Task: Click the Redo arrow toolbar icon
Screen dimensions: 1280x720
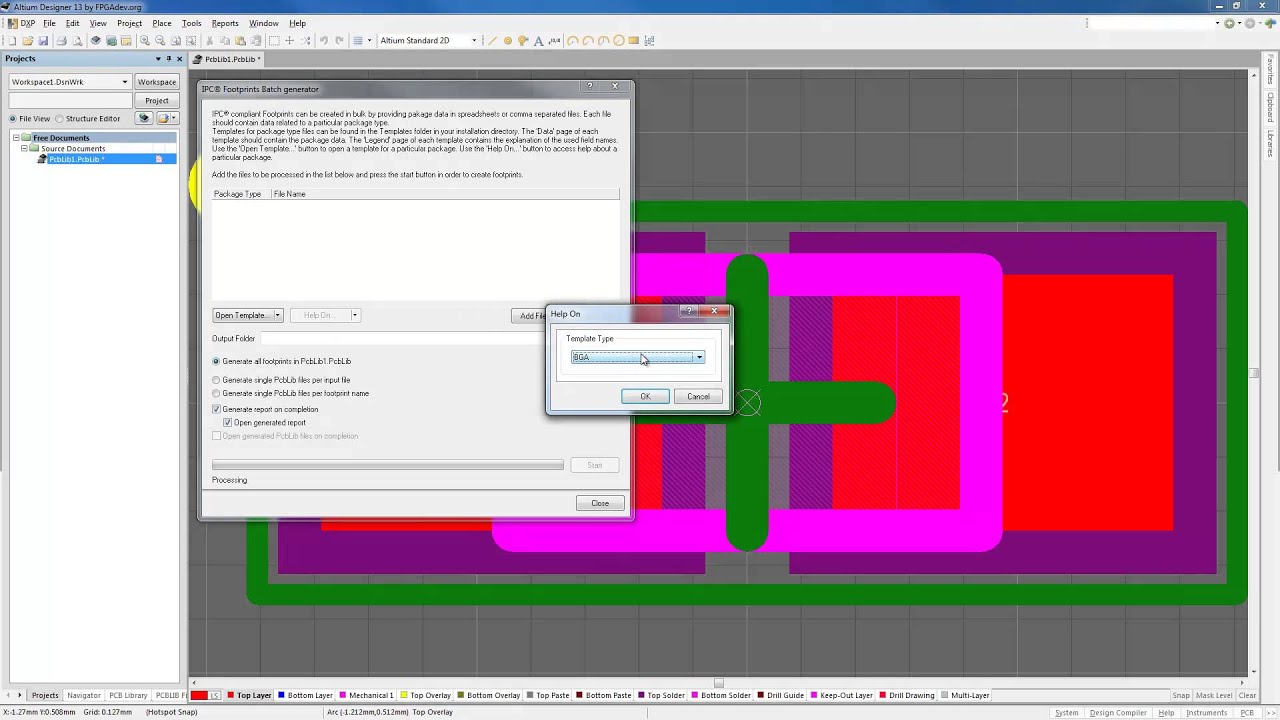Action: pyautogui.click(x=339, y=41)
